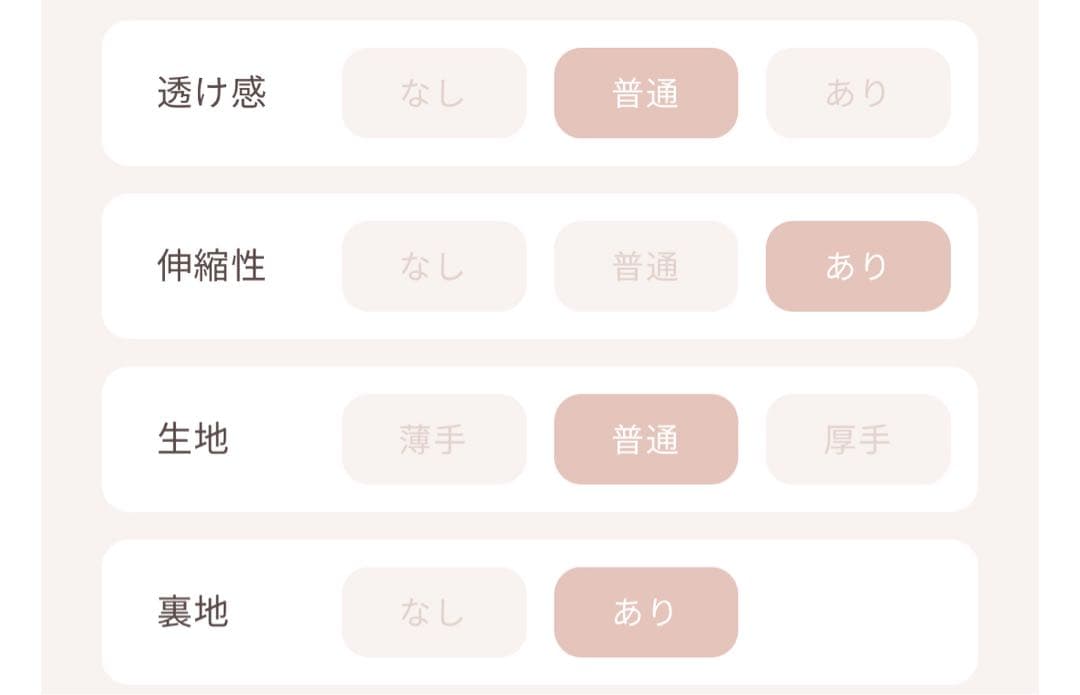Click the 伸縮性 label text

211,266
